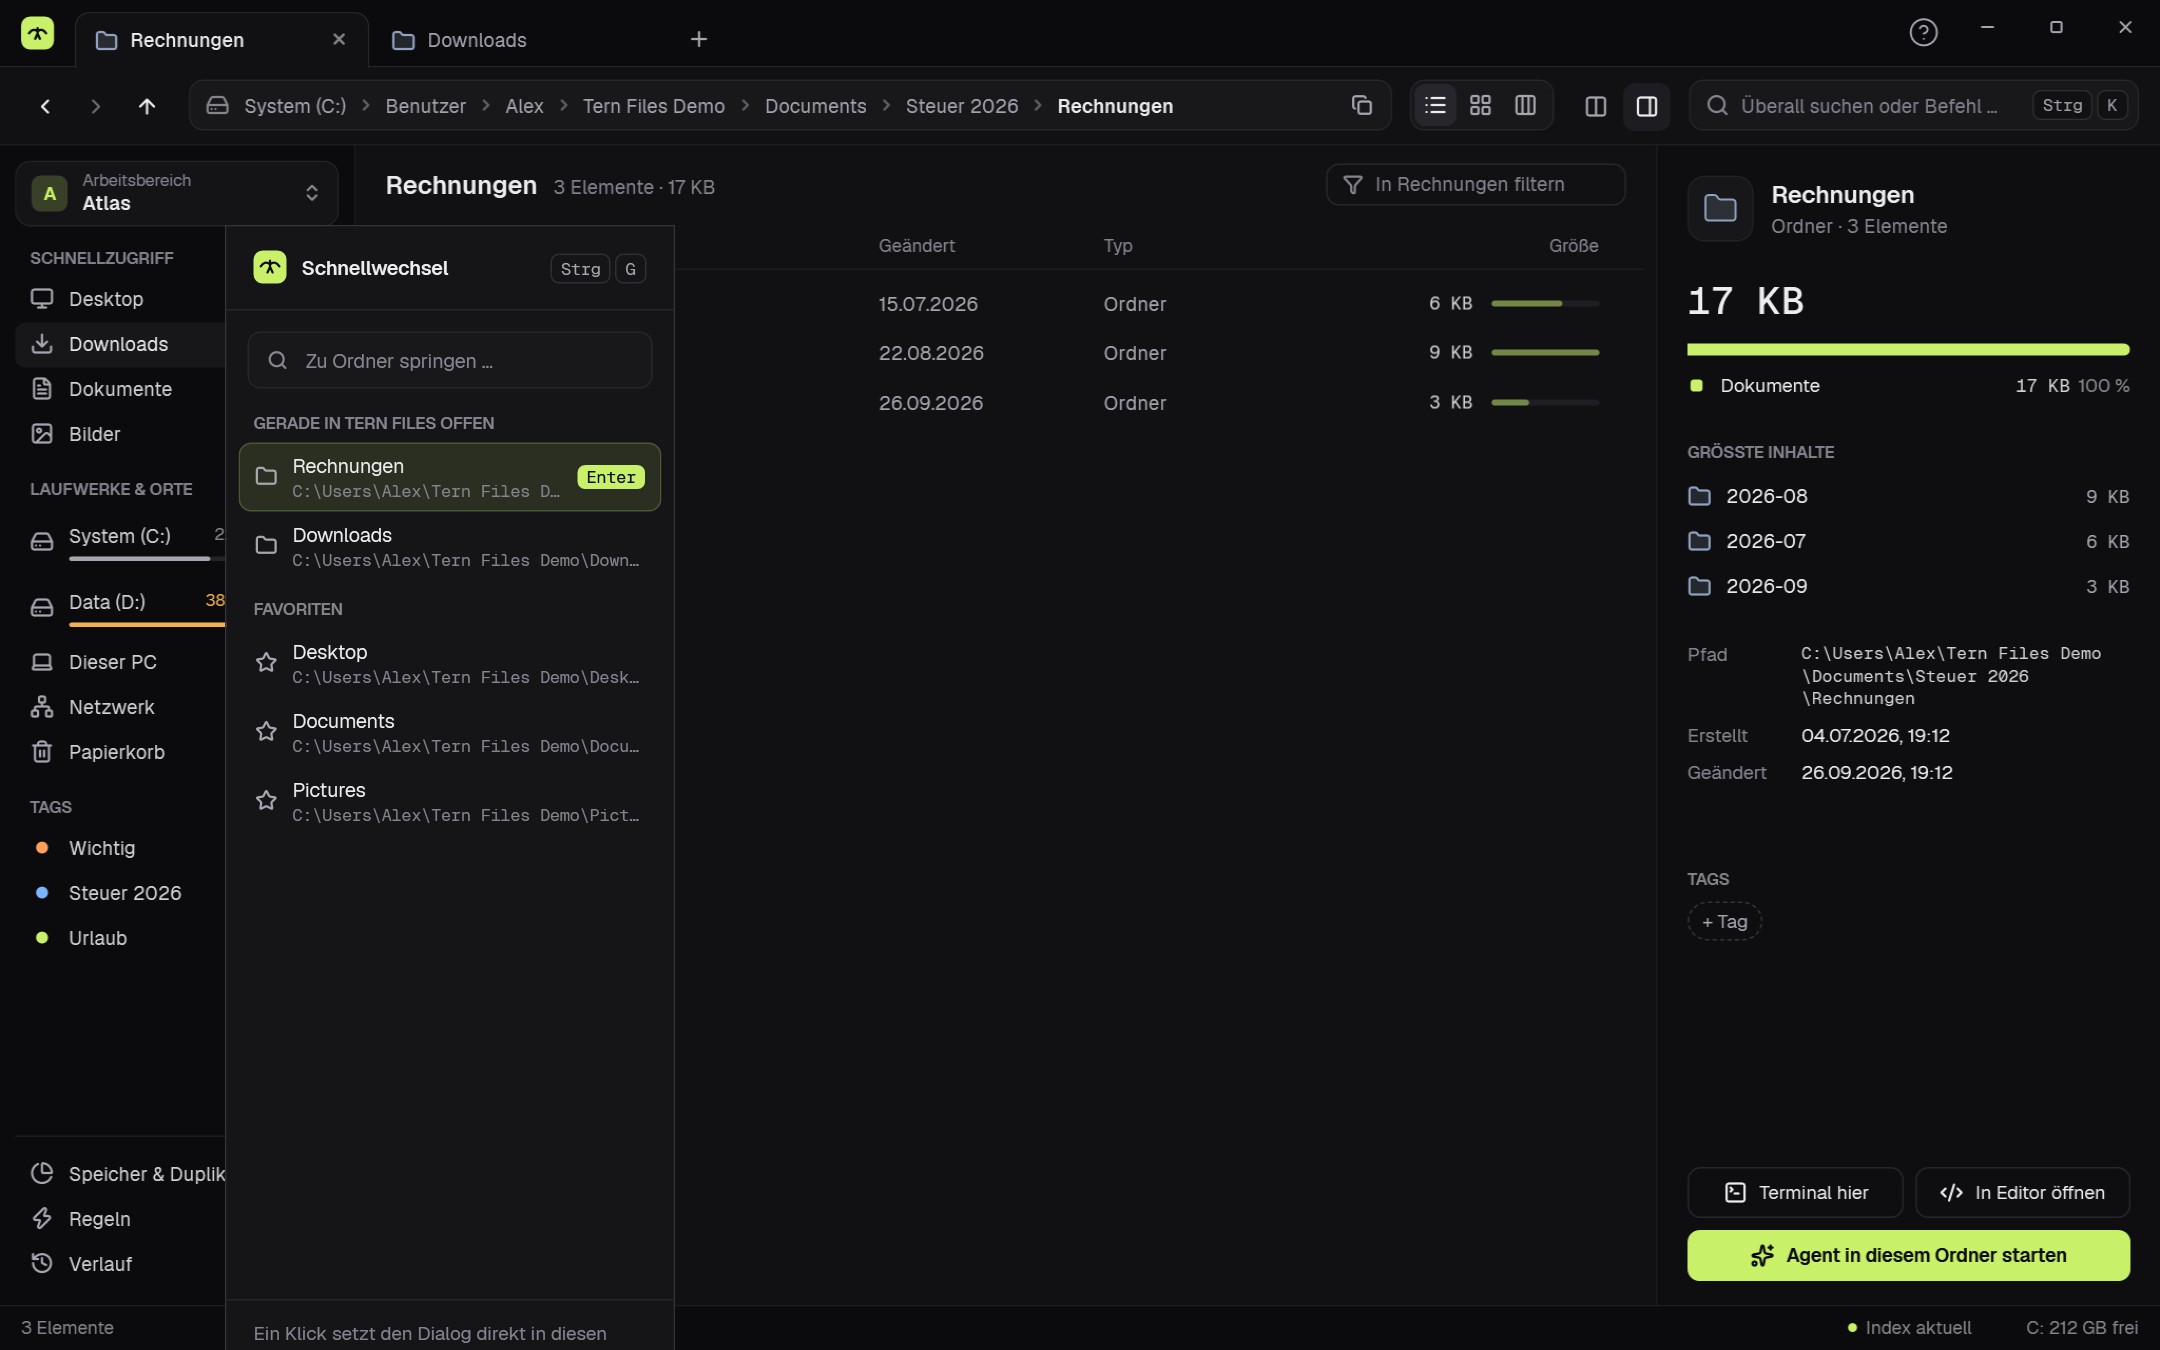Add a tag with + Tag

1724,922
